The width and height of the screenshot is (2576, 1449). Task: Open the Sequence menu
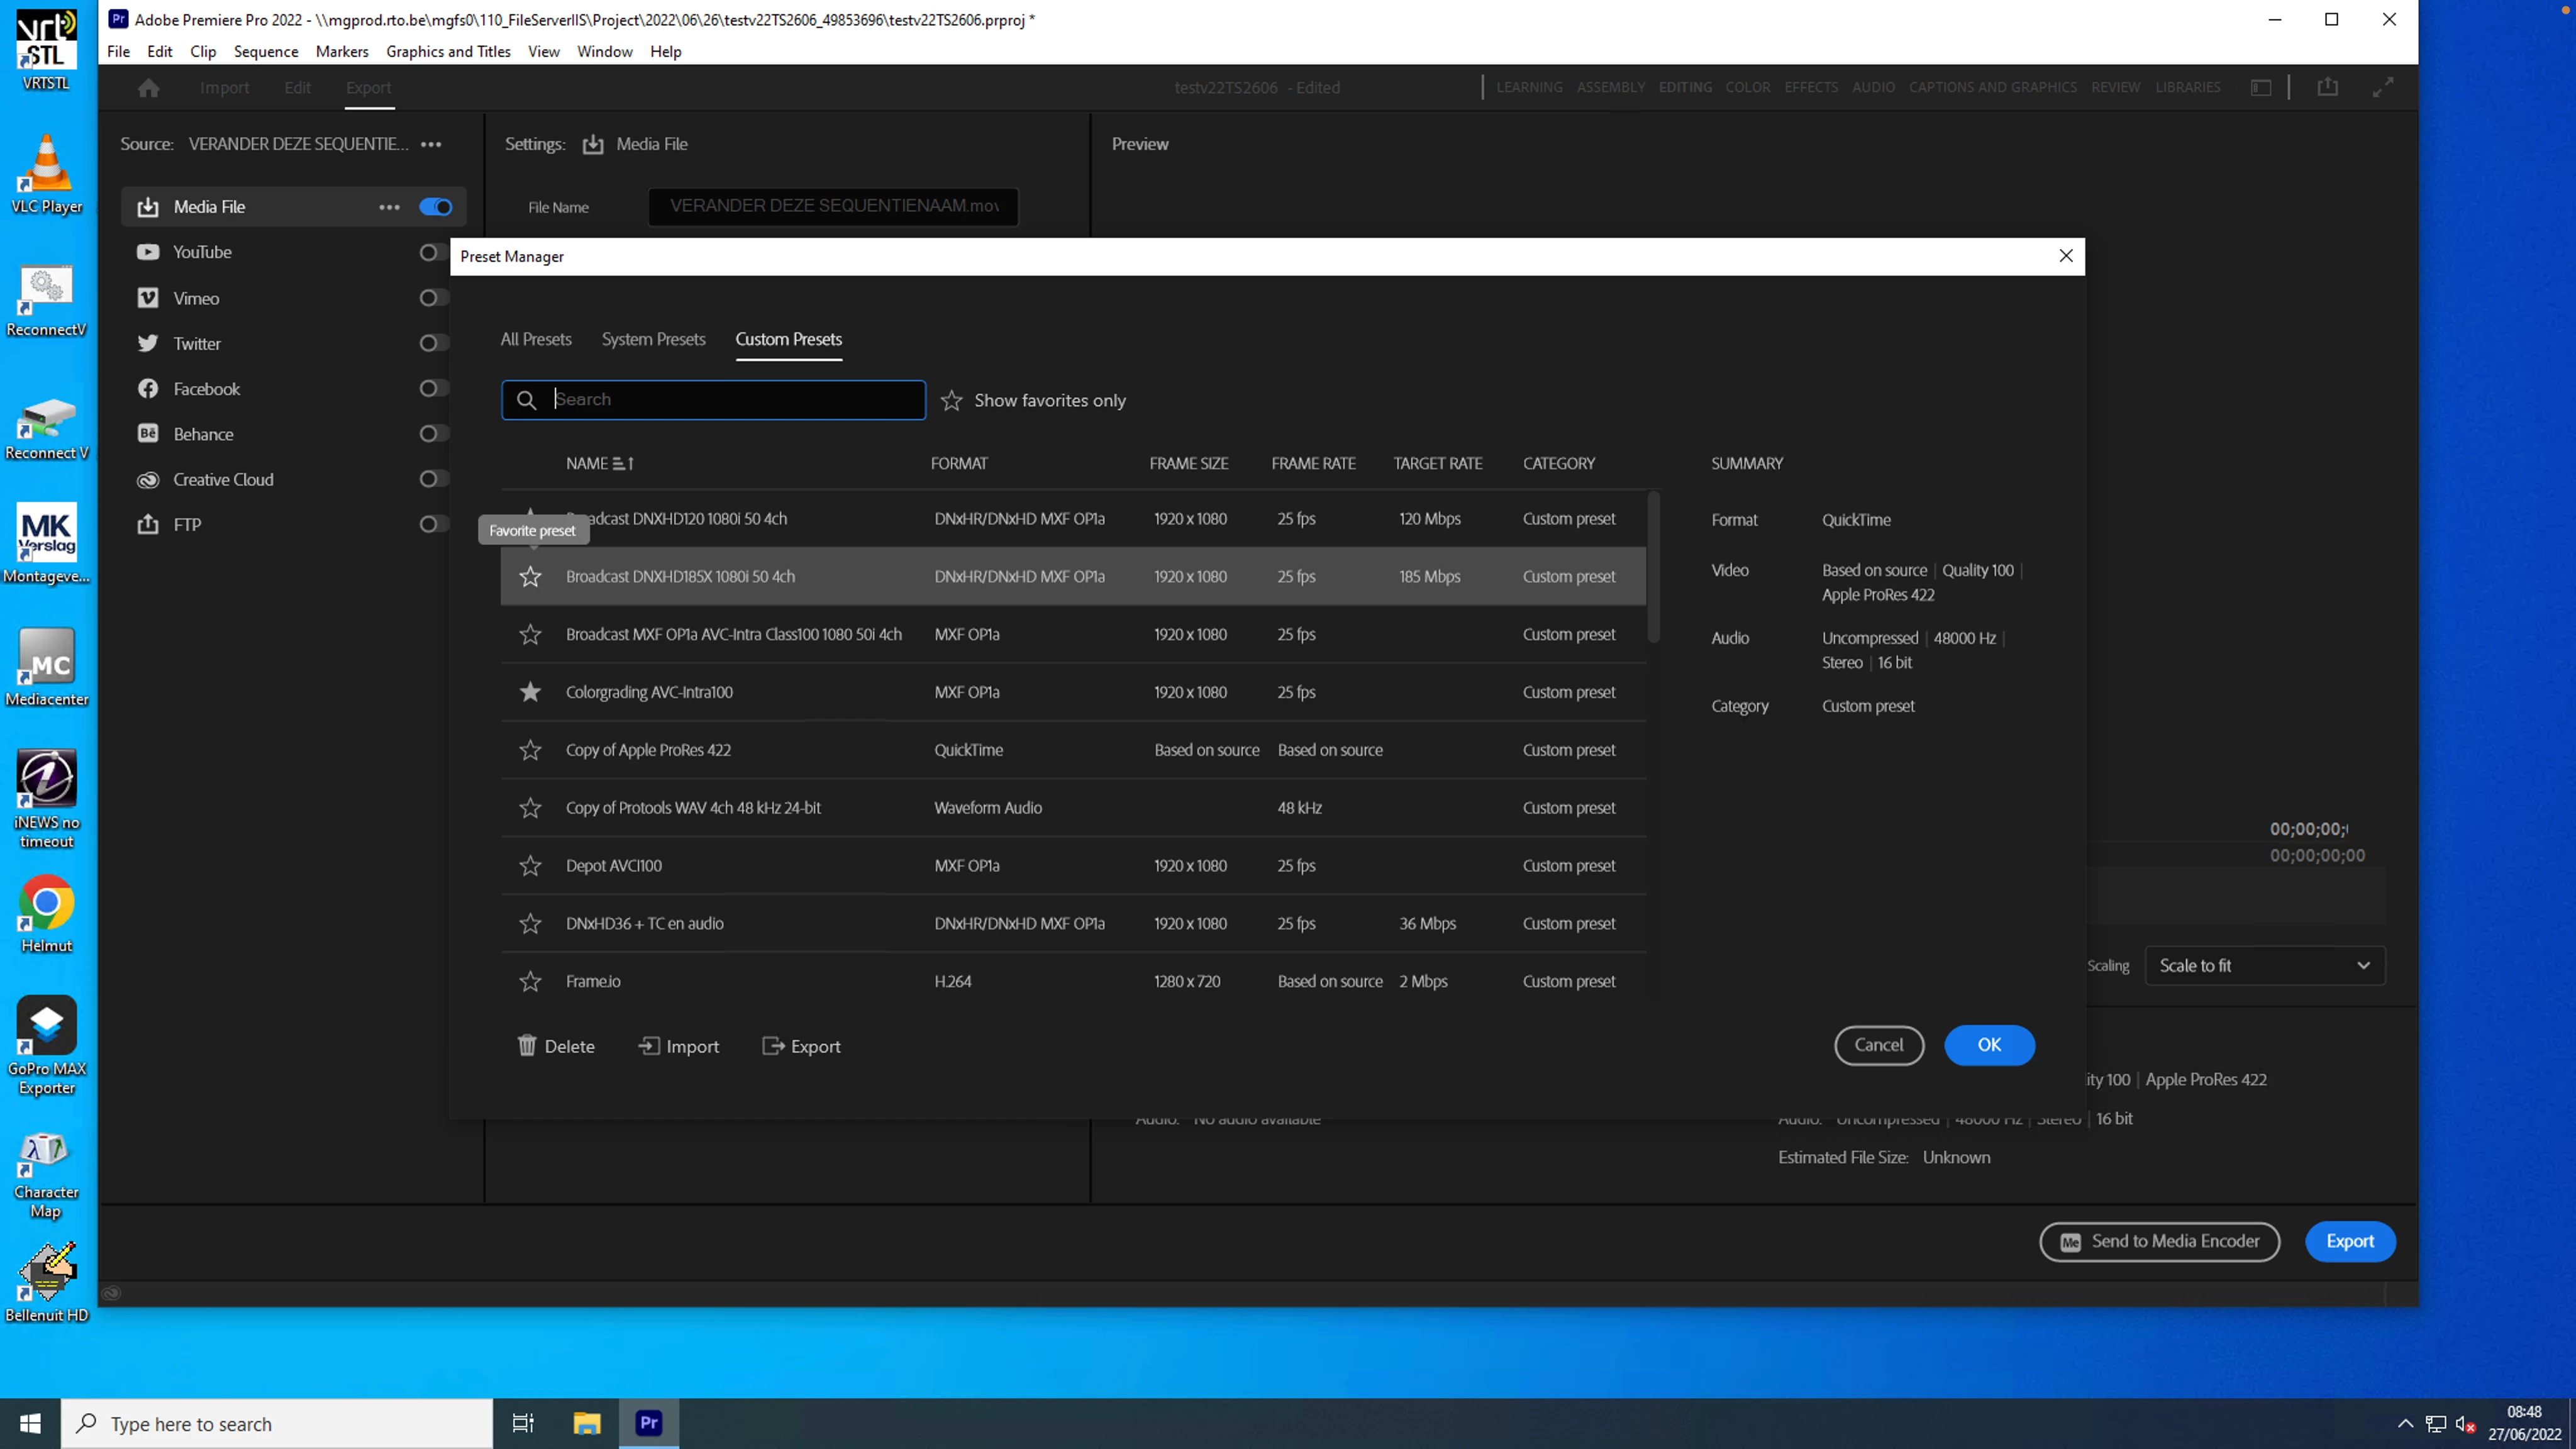coord(265,52)
